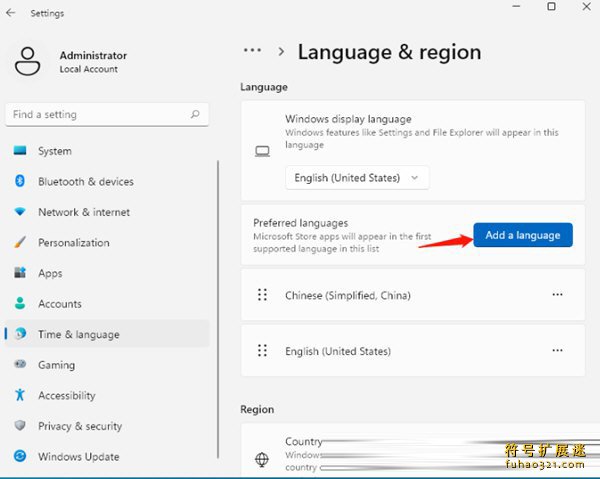The image size is (600, 479).
Task: Select Apps in the sidebar
Action: 50,273
